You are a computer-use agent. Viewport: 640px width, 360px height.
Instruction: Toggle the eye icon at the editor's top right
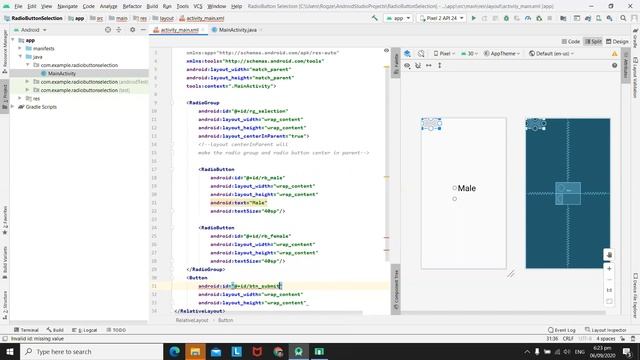(x=386, y=51)
